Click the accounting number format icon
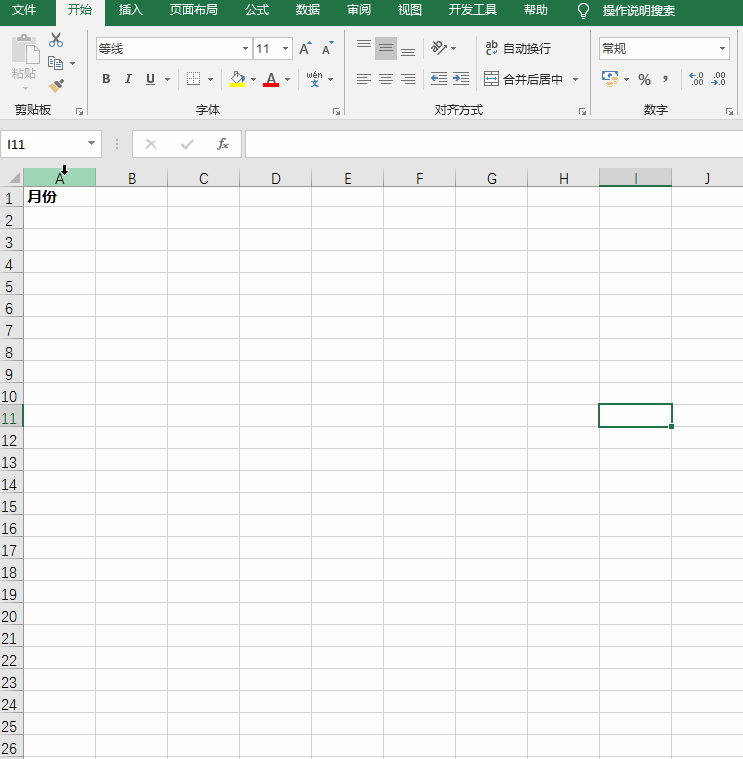Image resolution: width=743 pixels, height=759 pixels. coord(610,78)
